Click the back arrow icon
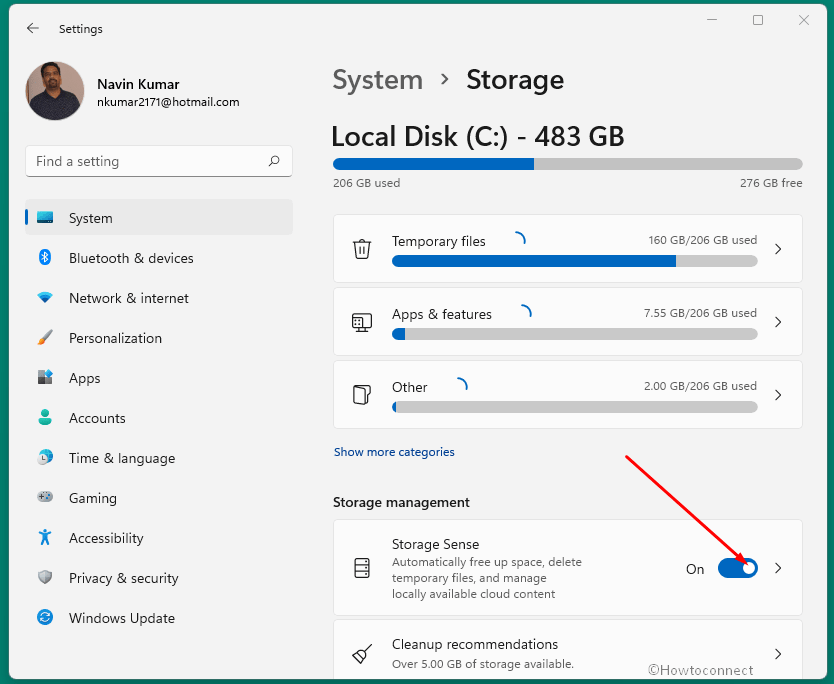 point(33,28)
